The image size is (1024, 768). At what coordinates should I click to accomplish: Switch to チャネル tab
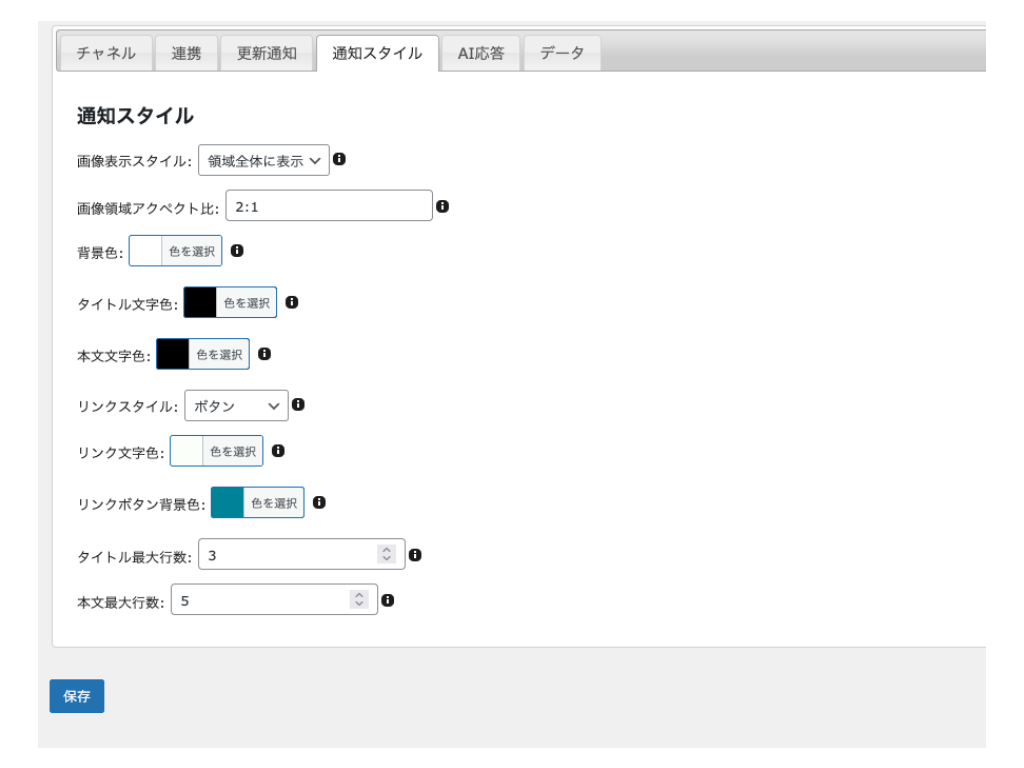coord(106,54)
